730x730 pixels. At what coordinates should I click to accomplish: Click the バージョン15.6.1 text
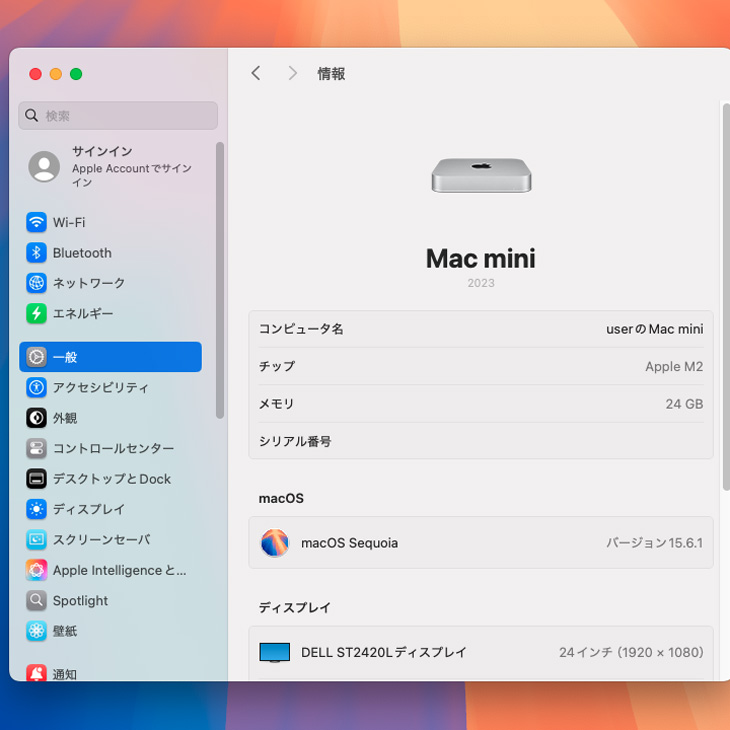[x=655, y=543]
